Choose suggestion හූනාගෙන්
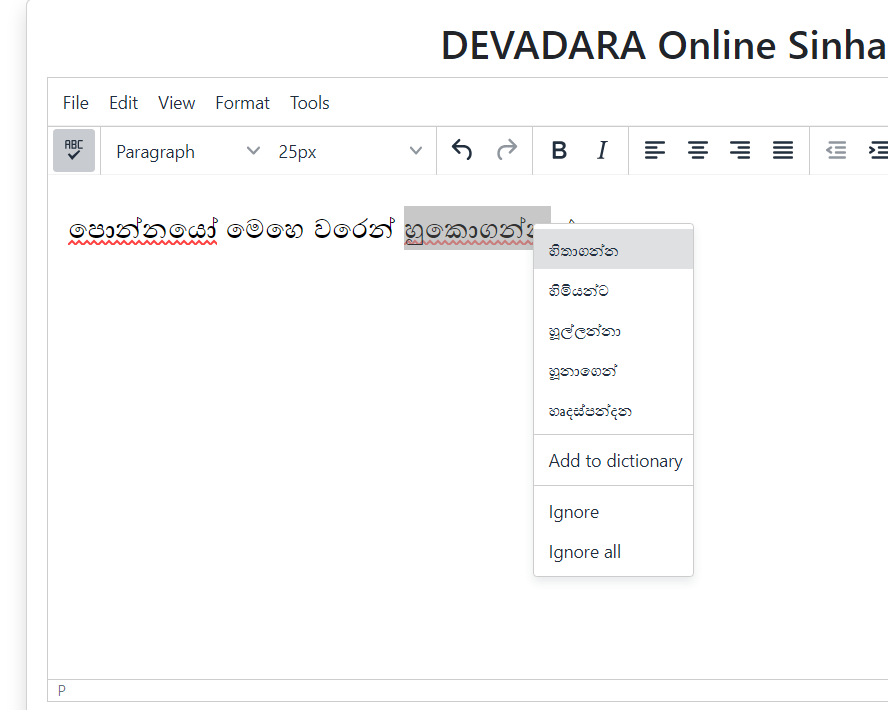The image size is (888, 710). tap(613, 371)
